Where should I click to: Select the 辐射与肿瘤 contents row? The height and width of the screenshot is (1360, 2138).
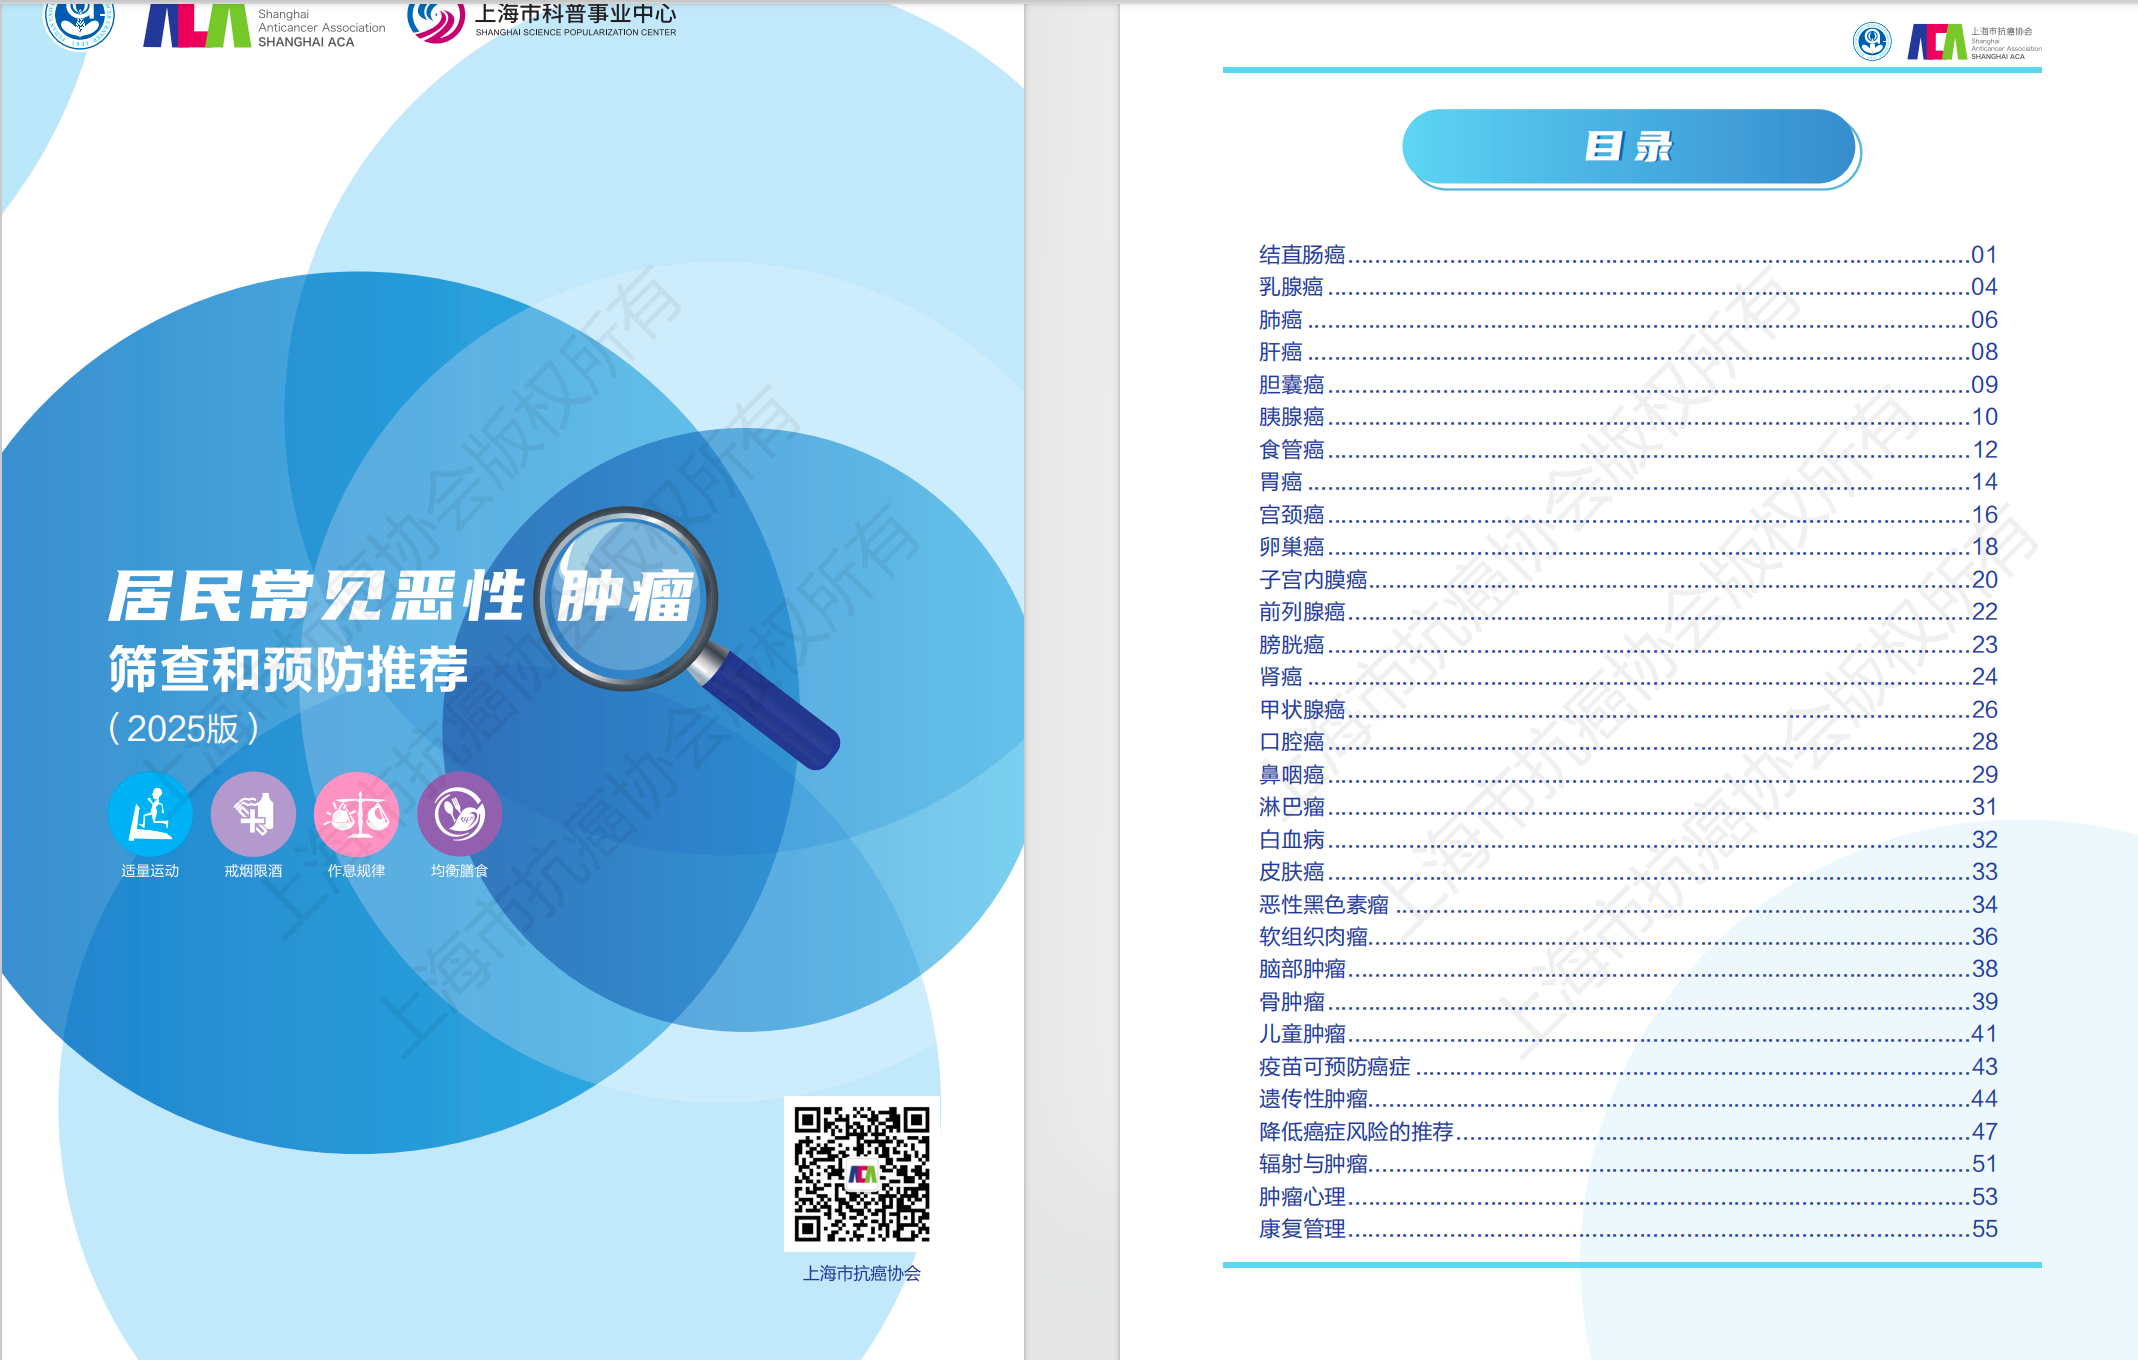pos(1628,1164)
